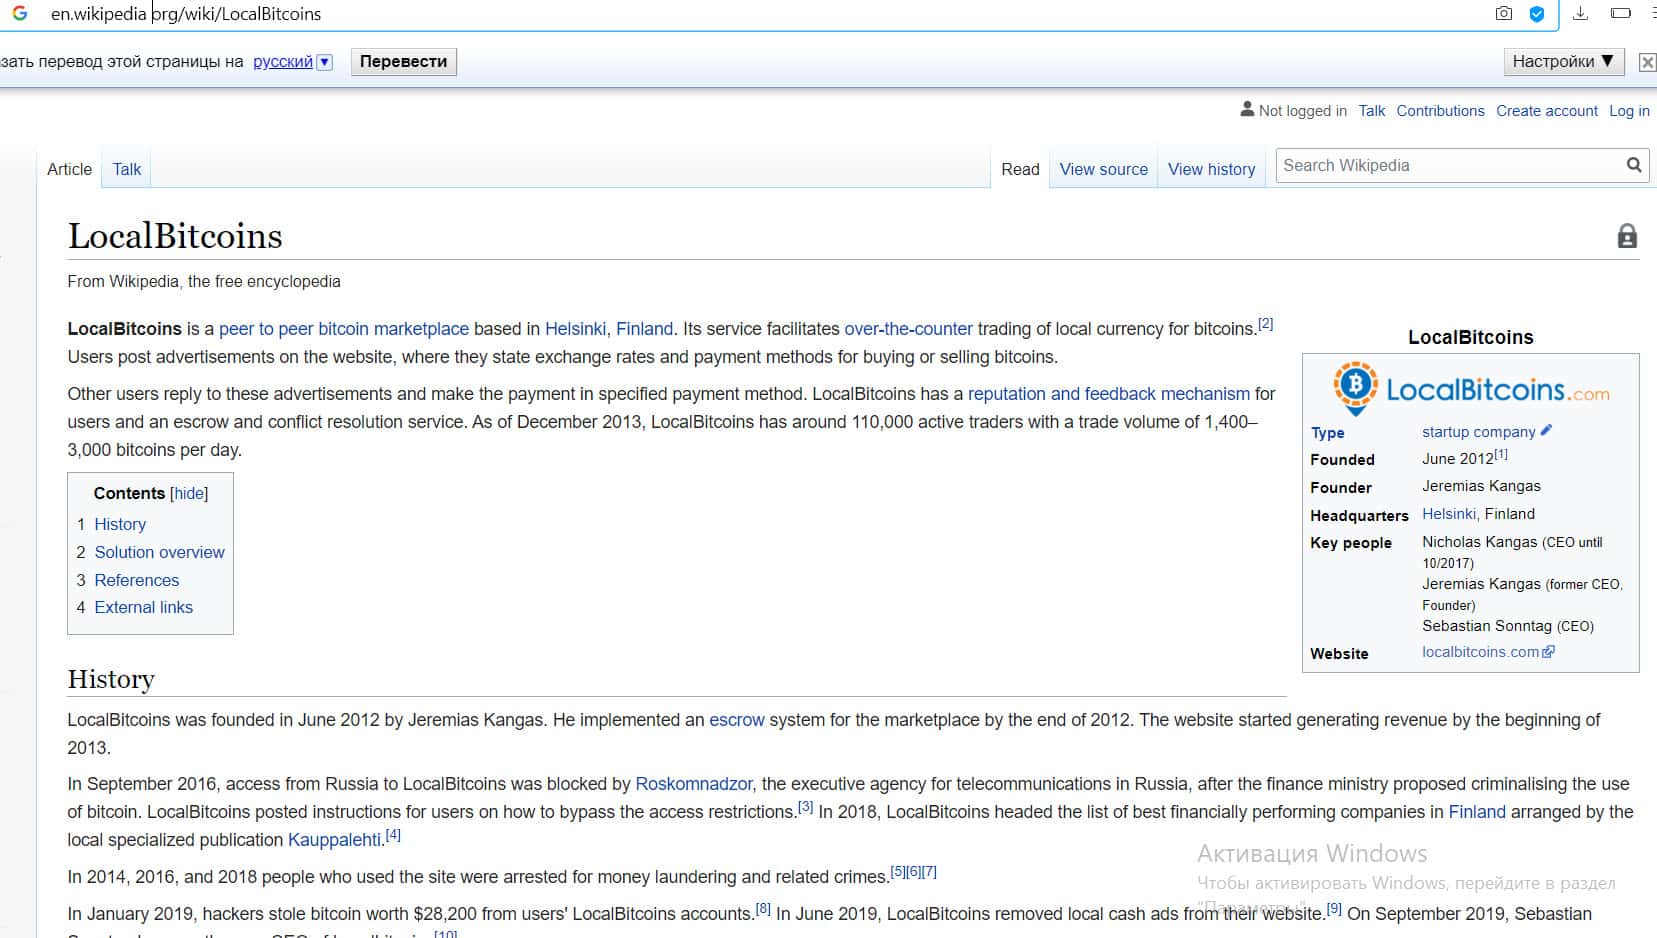Screen dimensions: 1657x938
Task: Close the translation bar
Action: click(x=1646, y=62)
